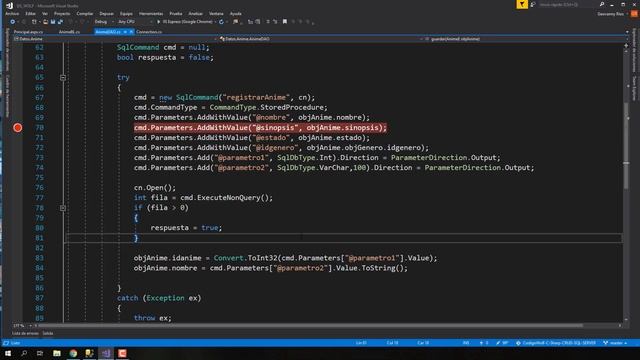The width and height of the screenshot is (640, 360).
Task: Click the feedback icon near quick launch
Action: pyautogui.click(x=533, y=4)
